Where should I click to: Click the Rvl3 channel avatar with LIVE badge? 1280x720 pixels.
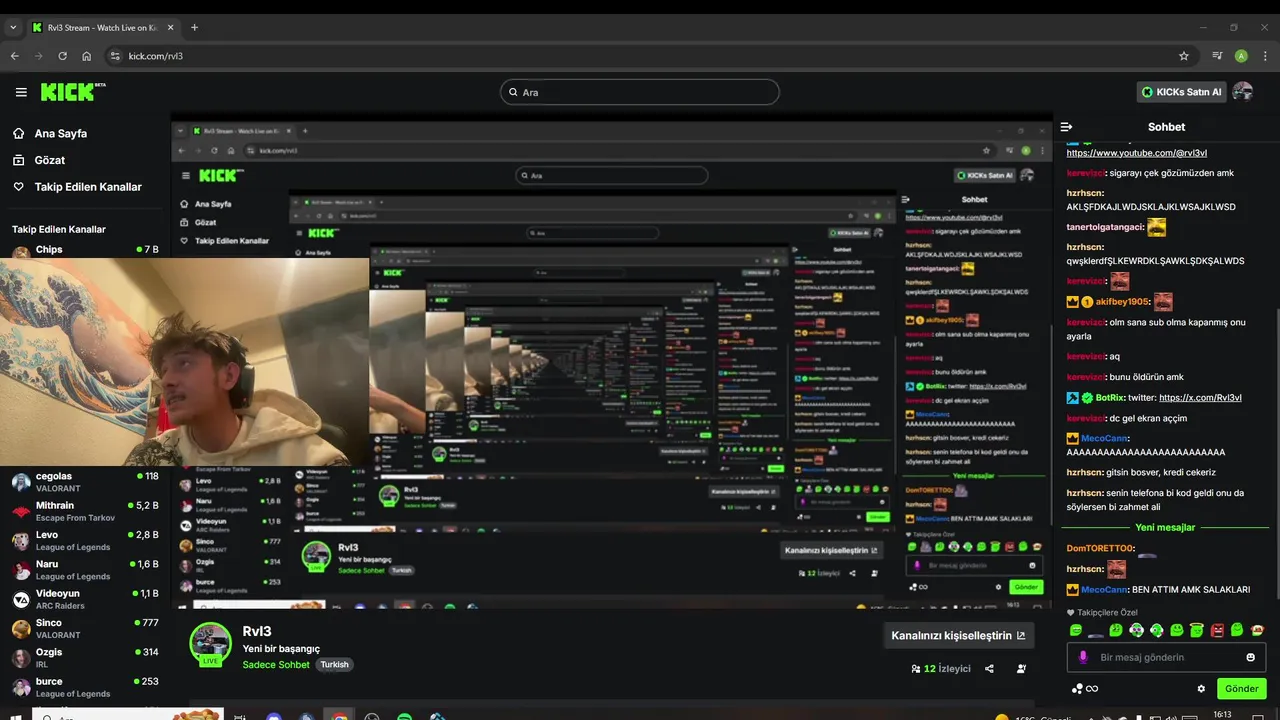210,643
